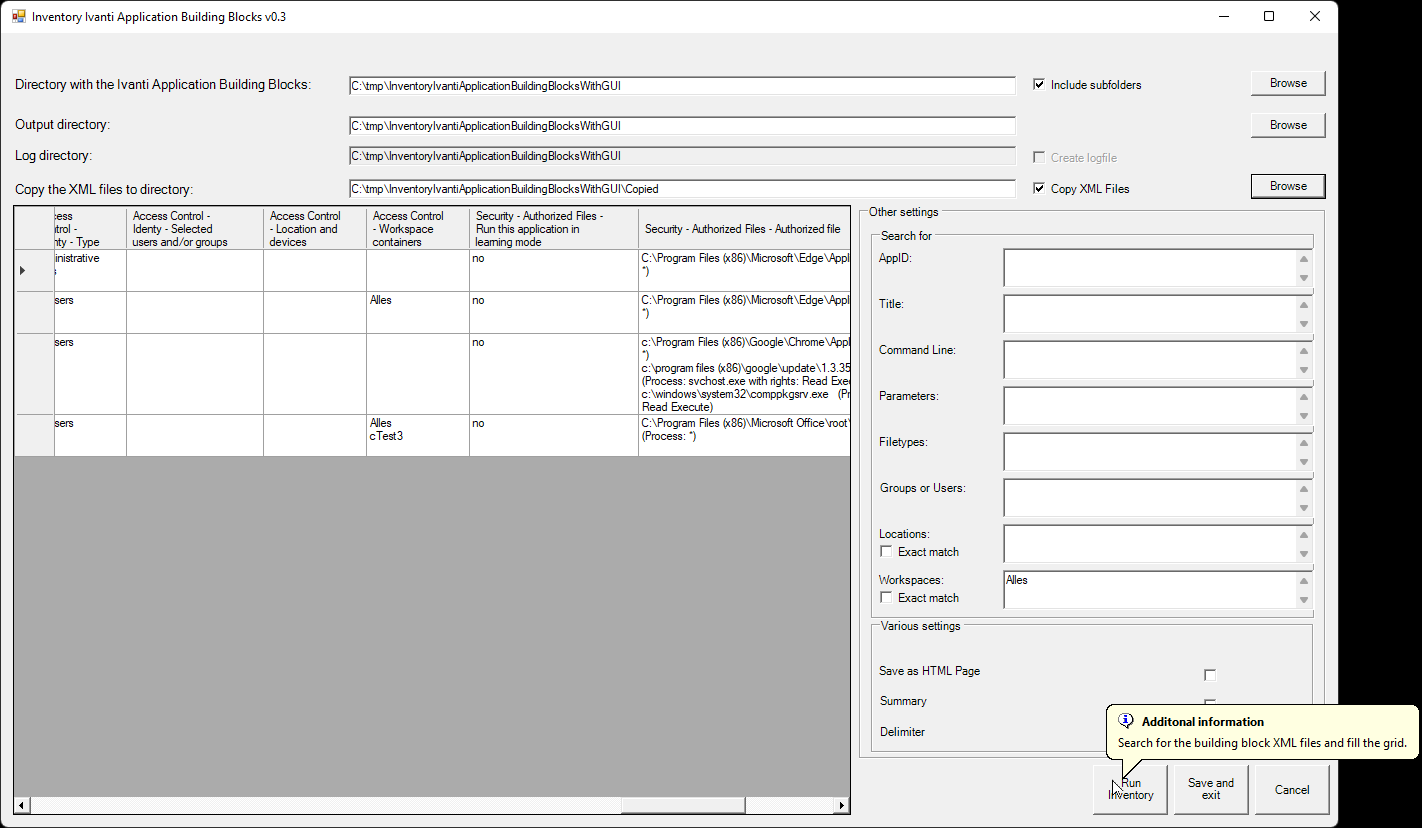Click the Save and exit button
The image size is (1422, 828).
(1210, 789)
